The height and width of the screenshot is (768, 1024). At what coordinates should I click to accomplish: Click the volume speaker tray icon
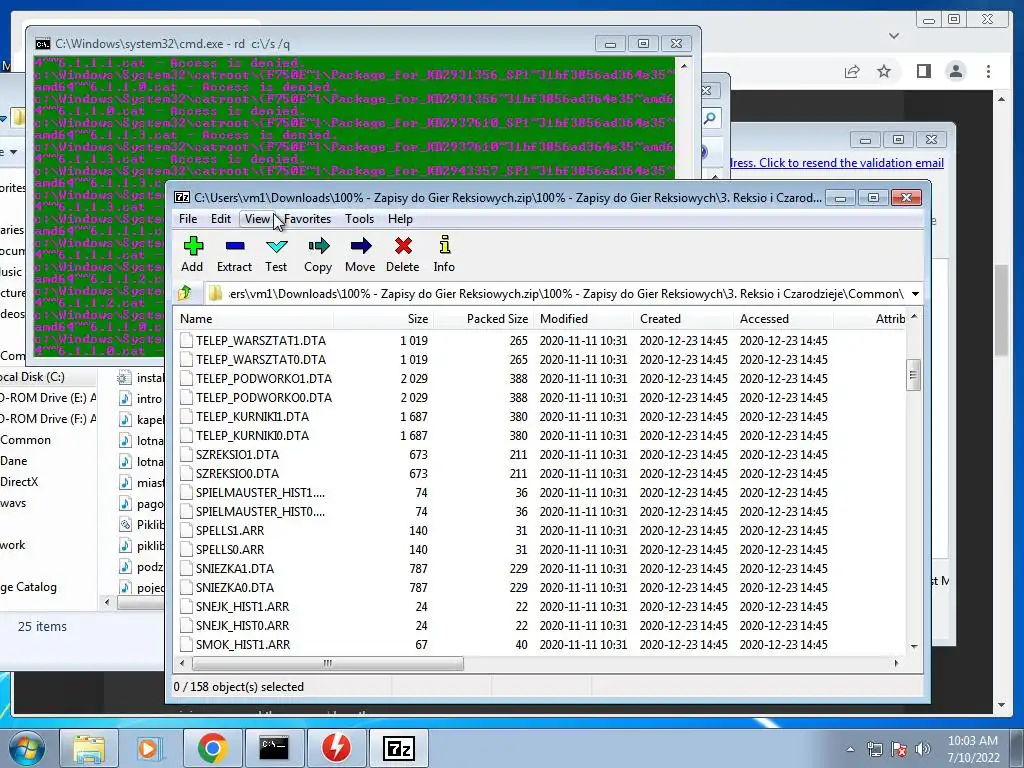923,748
